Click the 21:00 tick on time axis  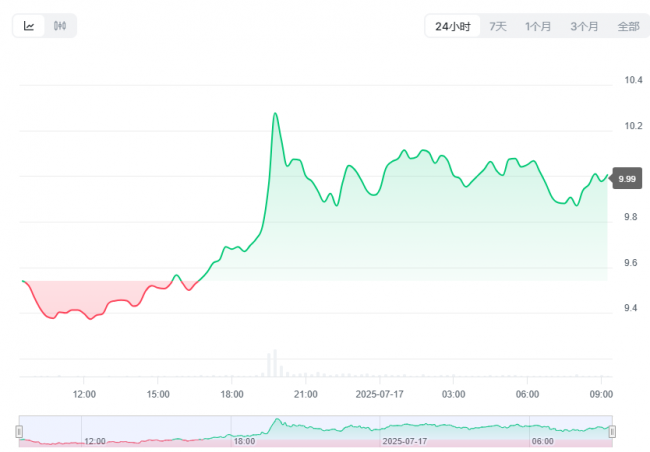click(x=306, y=394)
